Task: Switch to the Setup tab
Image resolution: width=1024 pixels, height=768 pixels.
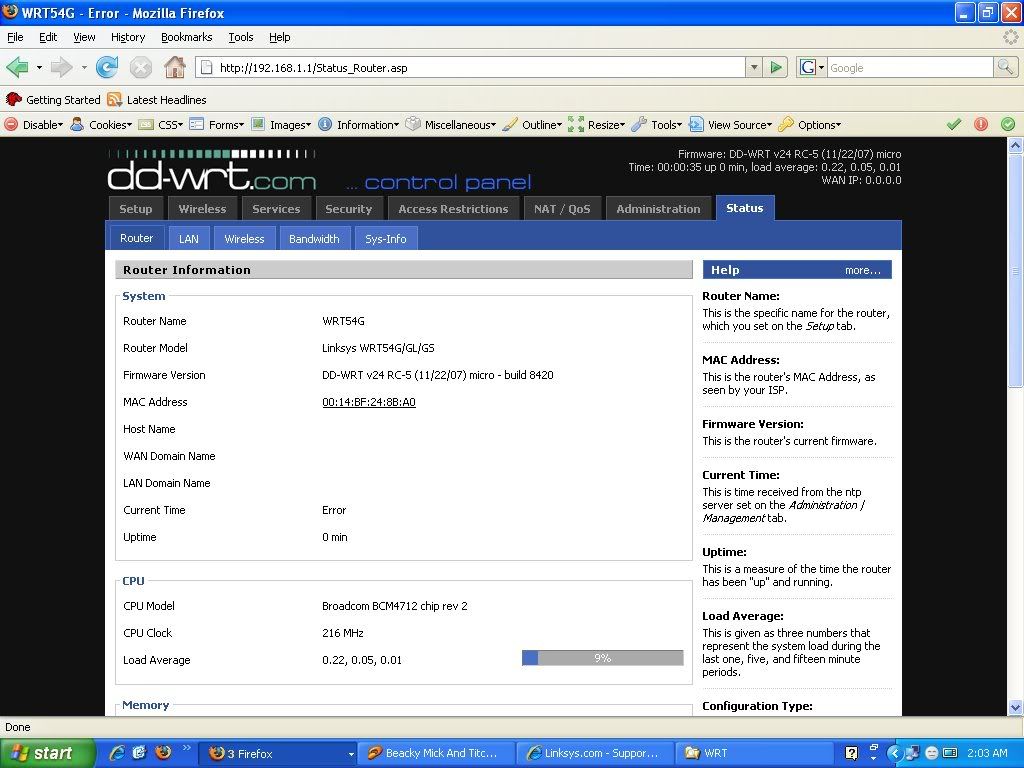Action: (x=136, y=209)
